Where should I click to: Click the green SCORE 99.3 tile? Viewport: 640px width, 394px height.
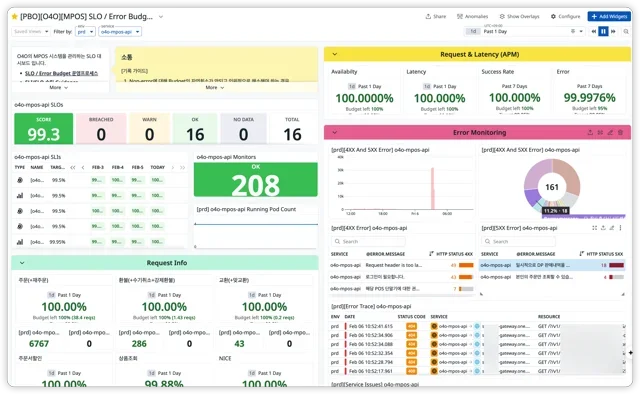[44, 129]
